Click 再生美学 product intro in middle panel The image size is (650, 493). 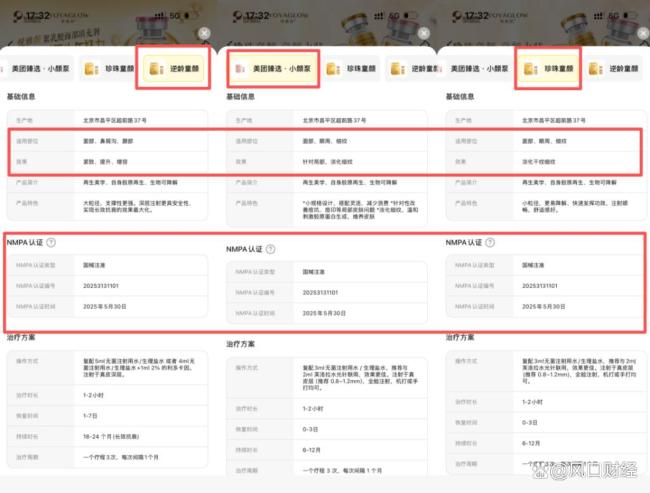(x=349, y=182)
